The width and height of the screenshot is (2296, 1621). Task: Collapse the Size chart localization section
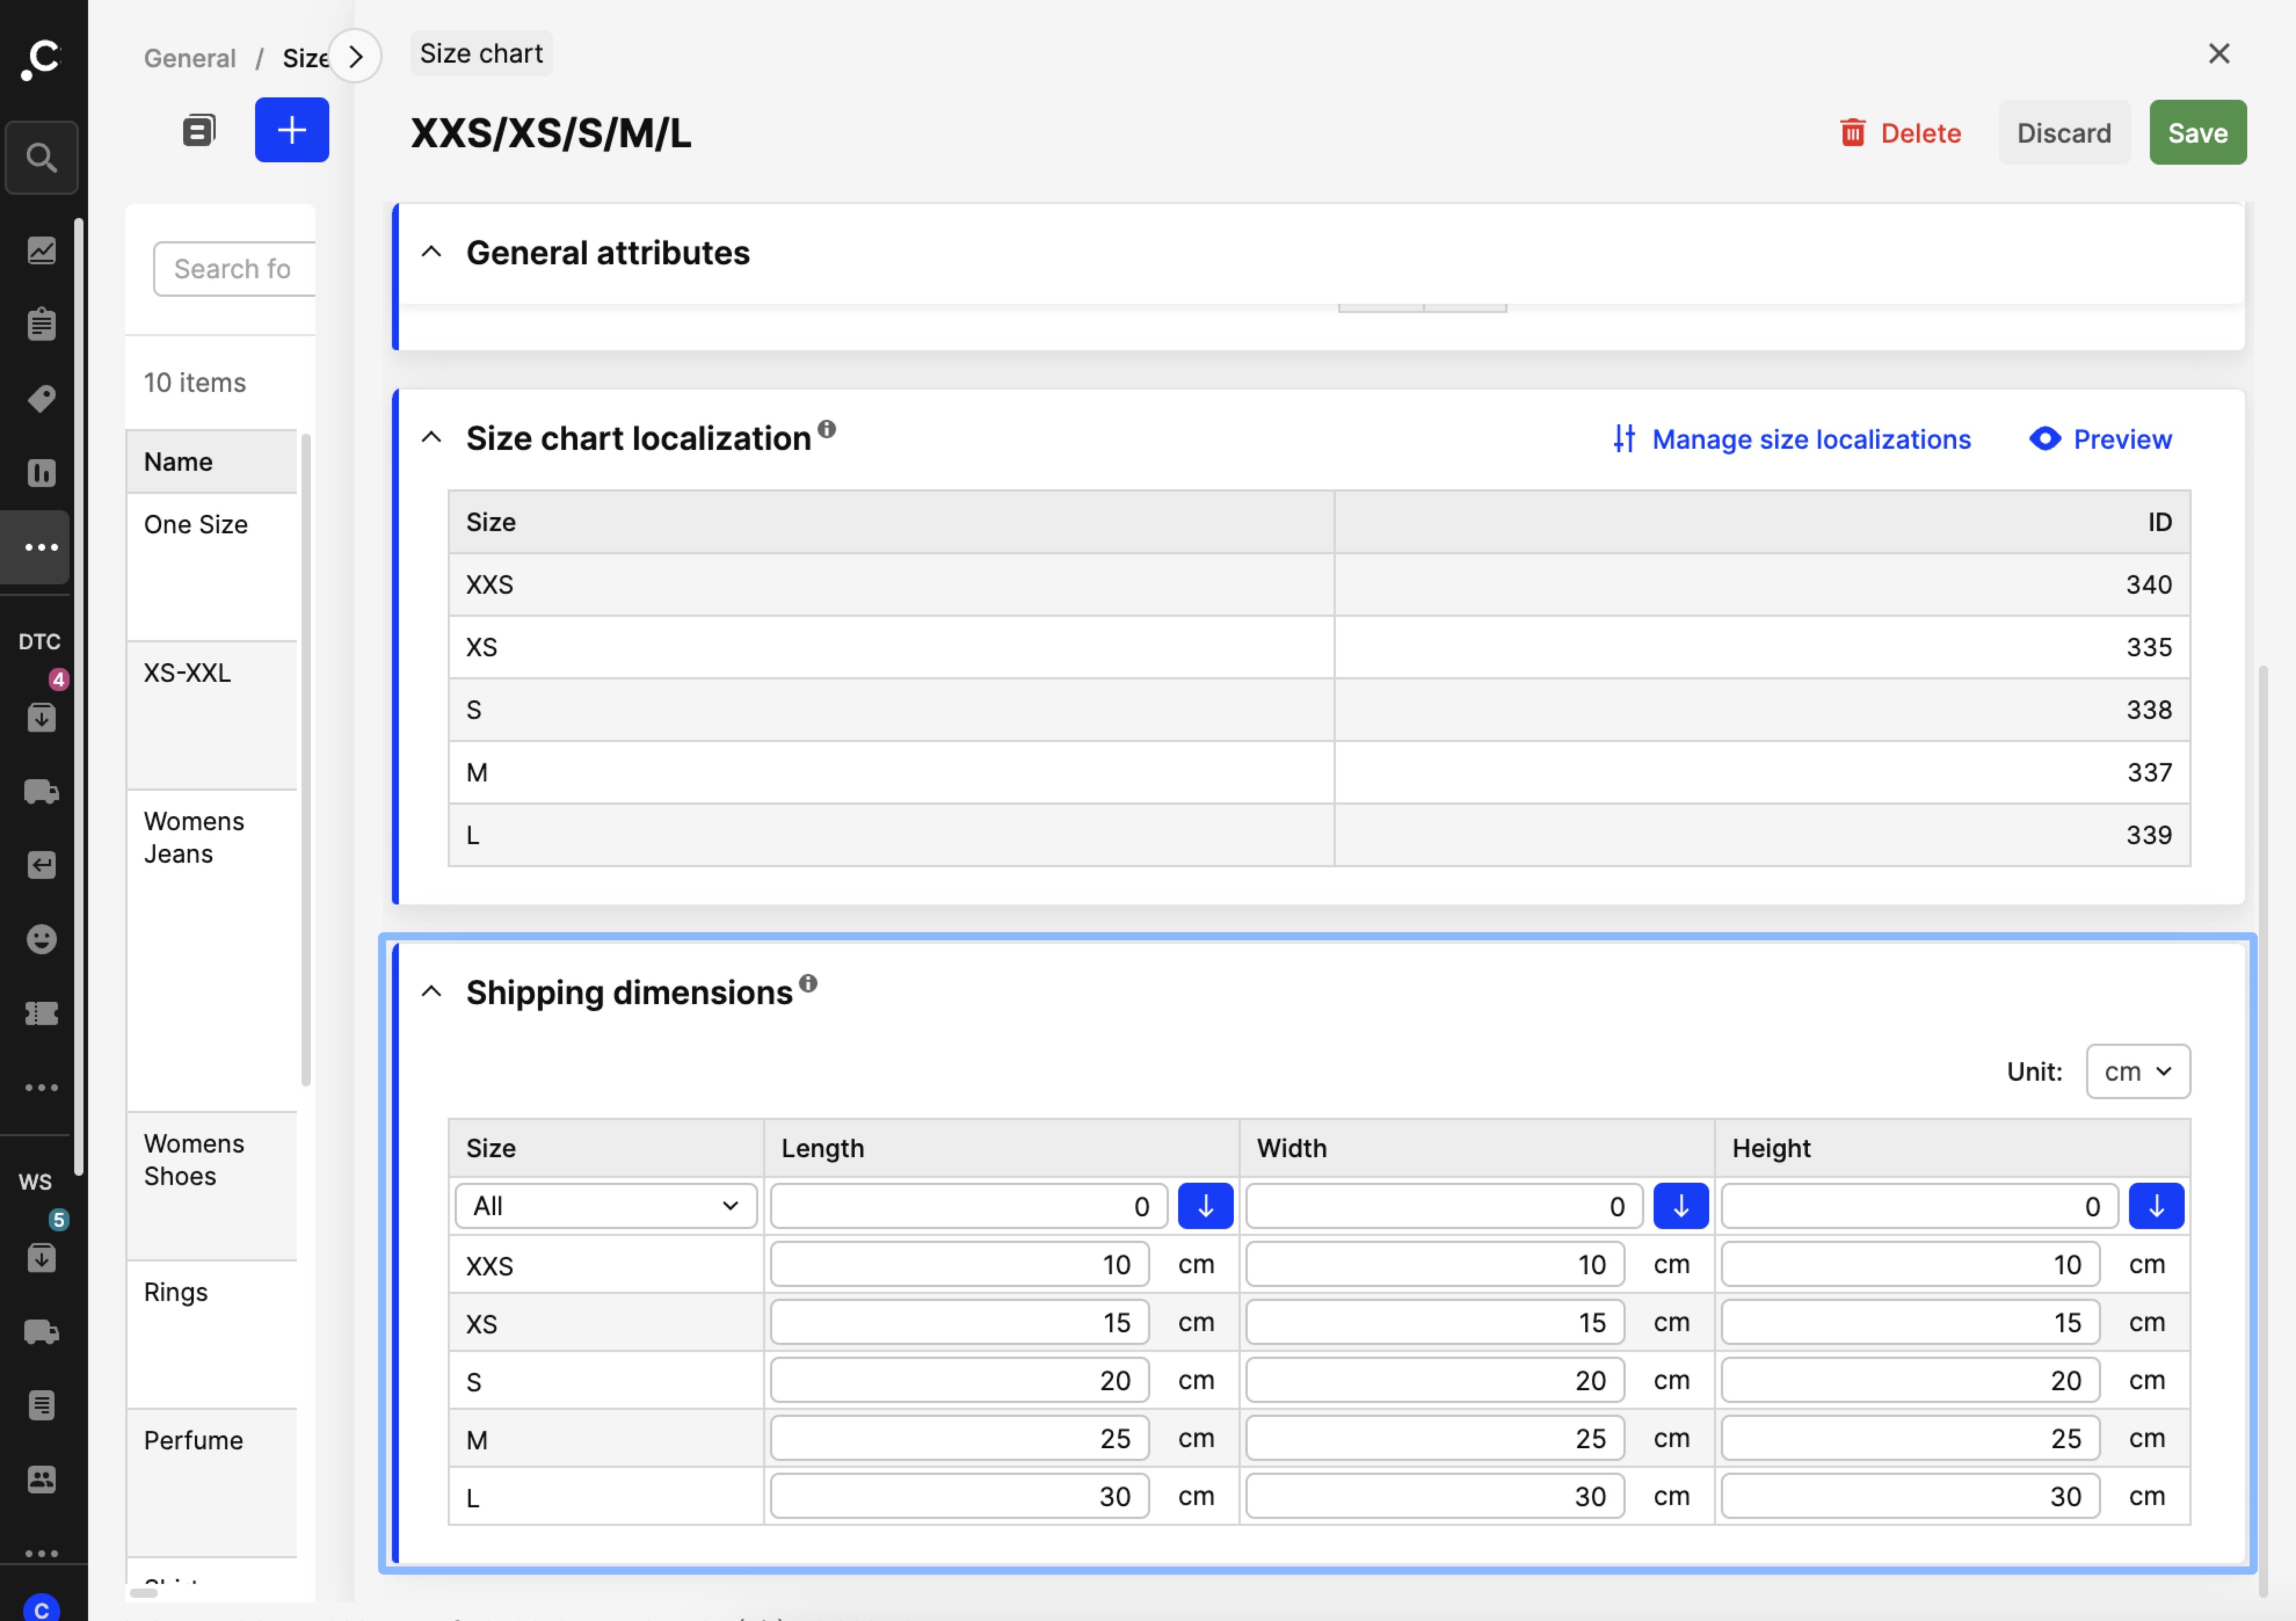pos(431,438)
